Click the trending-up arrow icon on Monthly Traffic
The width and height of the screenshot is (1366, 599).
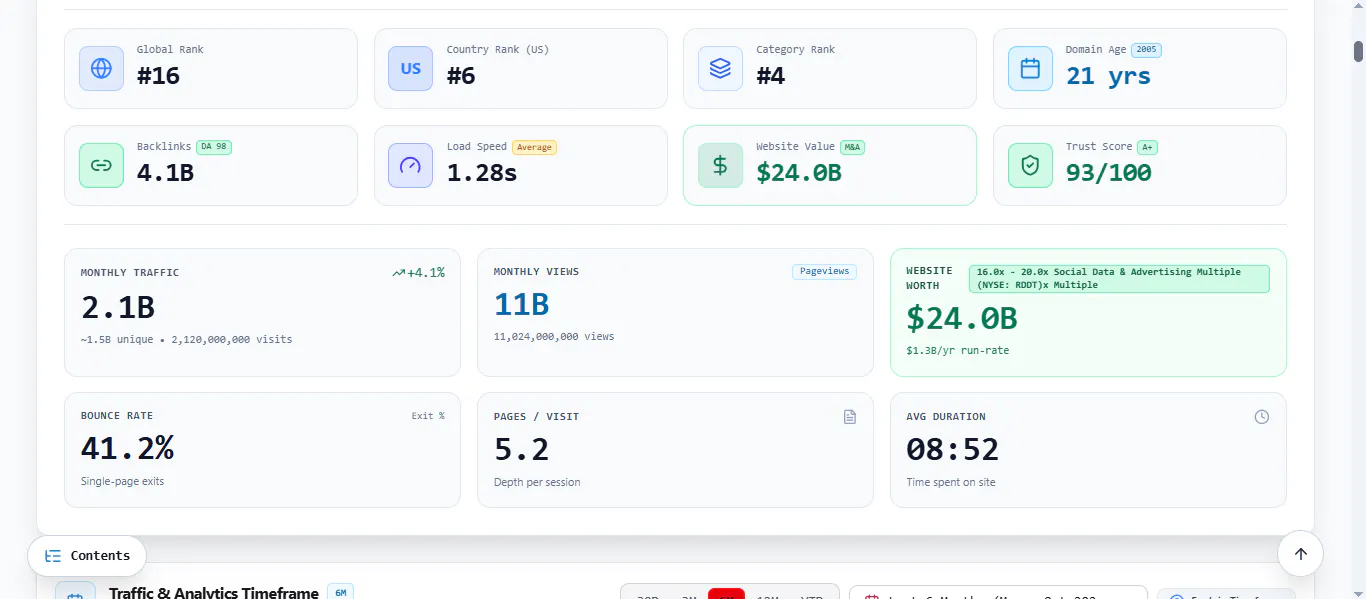tap(398, 272)
